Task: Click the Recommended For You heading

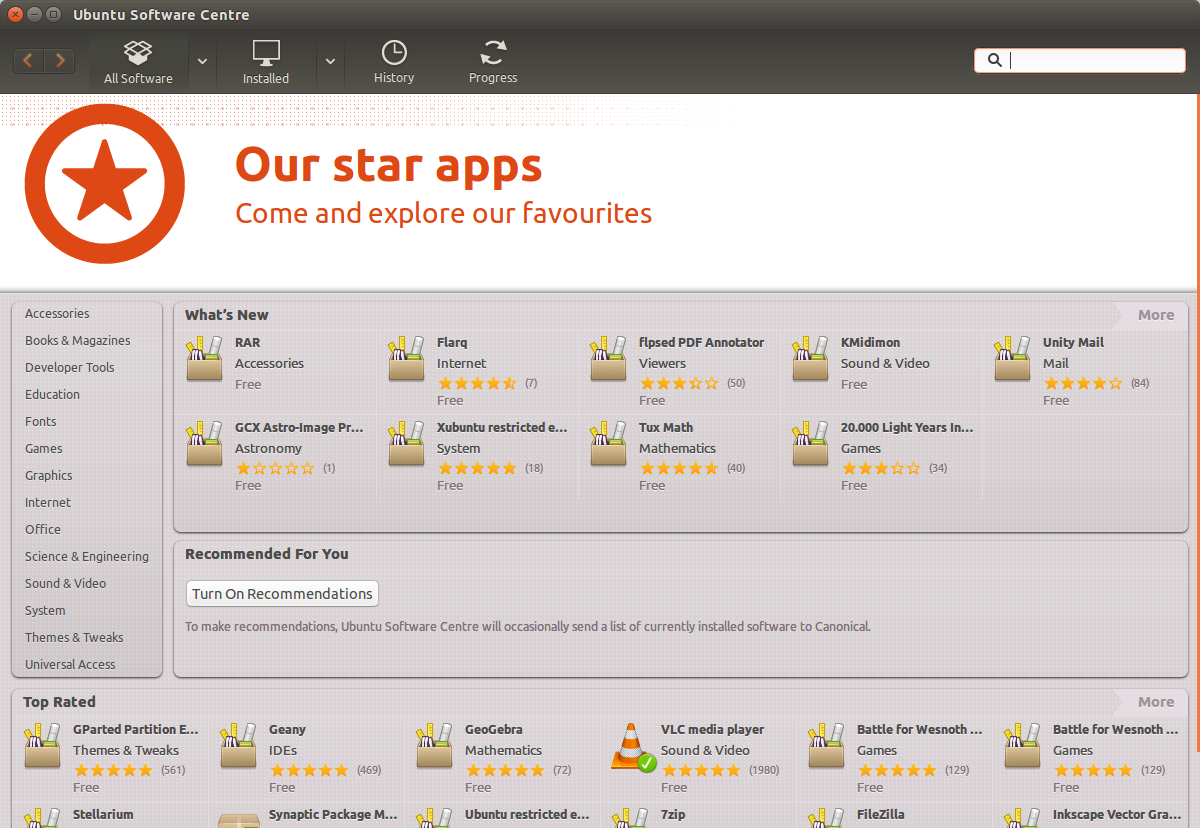Action: tap(267, 554)
